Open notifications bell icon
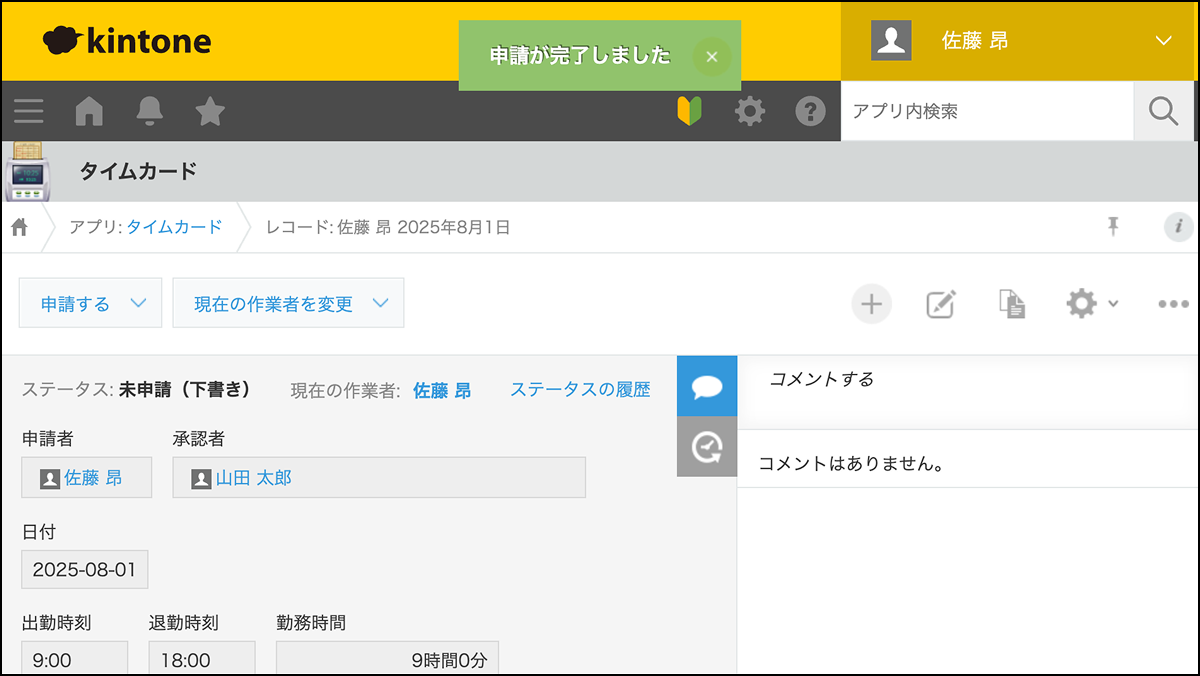Viewport: 1200px width, 676px height. pyautogui.click(x=150, y=111)
